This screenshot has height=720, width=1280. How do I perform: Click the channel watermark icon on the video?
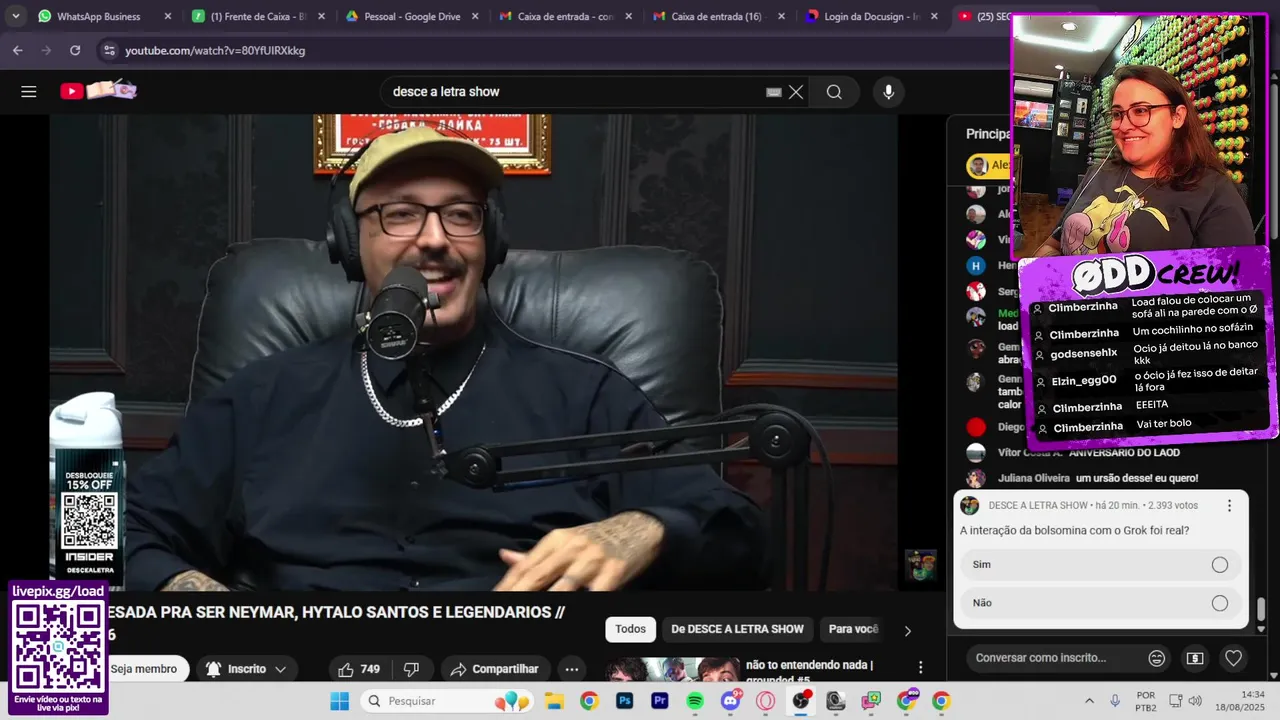point(921,565)
